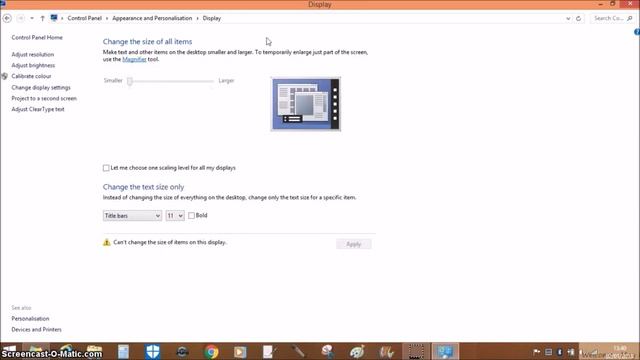Image resolution: width=640 pixels, height=360 pixels.
Task: Open the notepad-with-pen taskbar icon
Action: 269,351
